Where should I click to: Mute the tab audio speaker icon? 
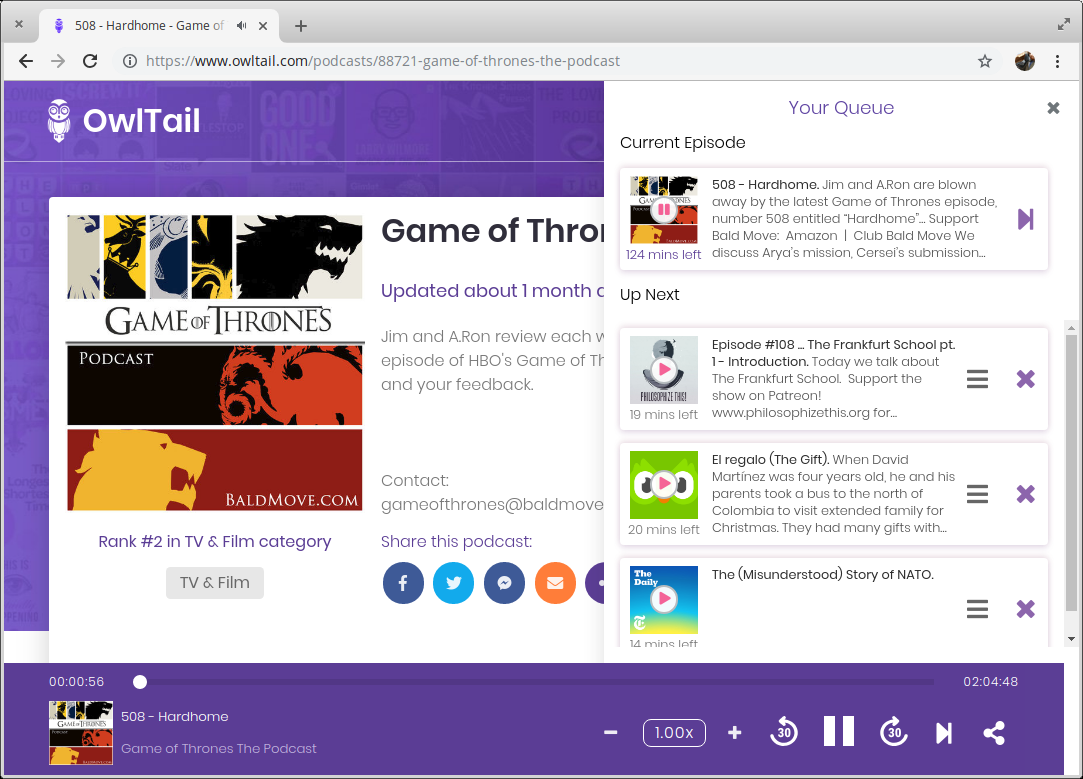click(x=241, y=26)
